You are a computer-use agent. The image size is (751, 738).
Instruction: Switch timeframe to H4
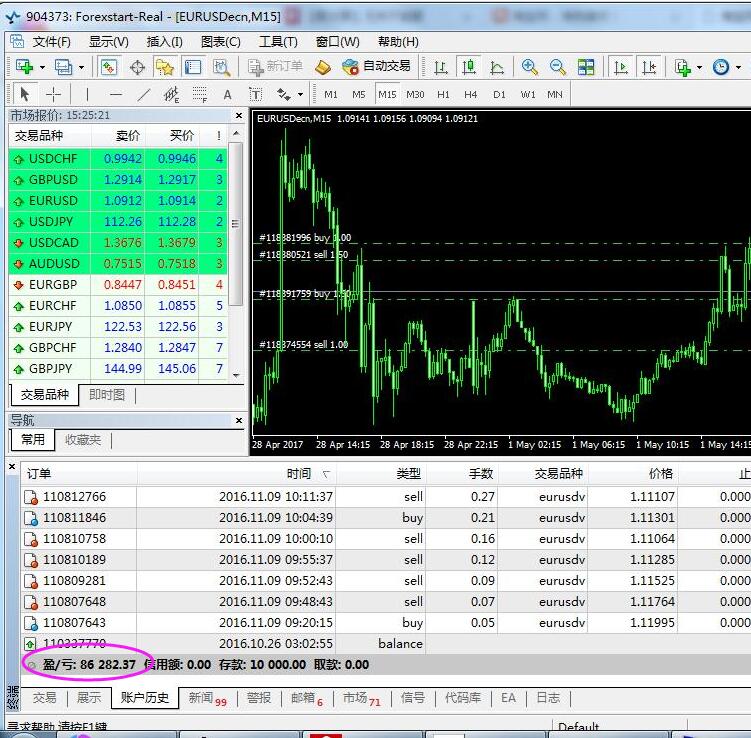(470, 94)
